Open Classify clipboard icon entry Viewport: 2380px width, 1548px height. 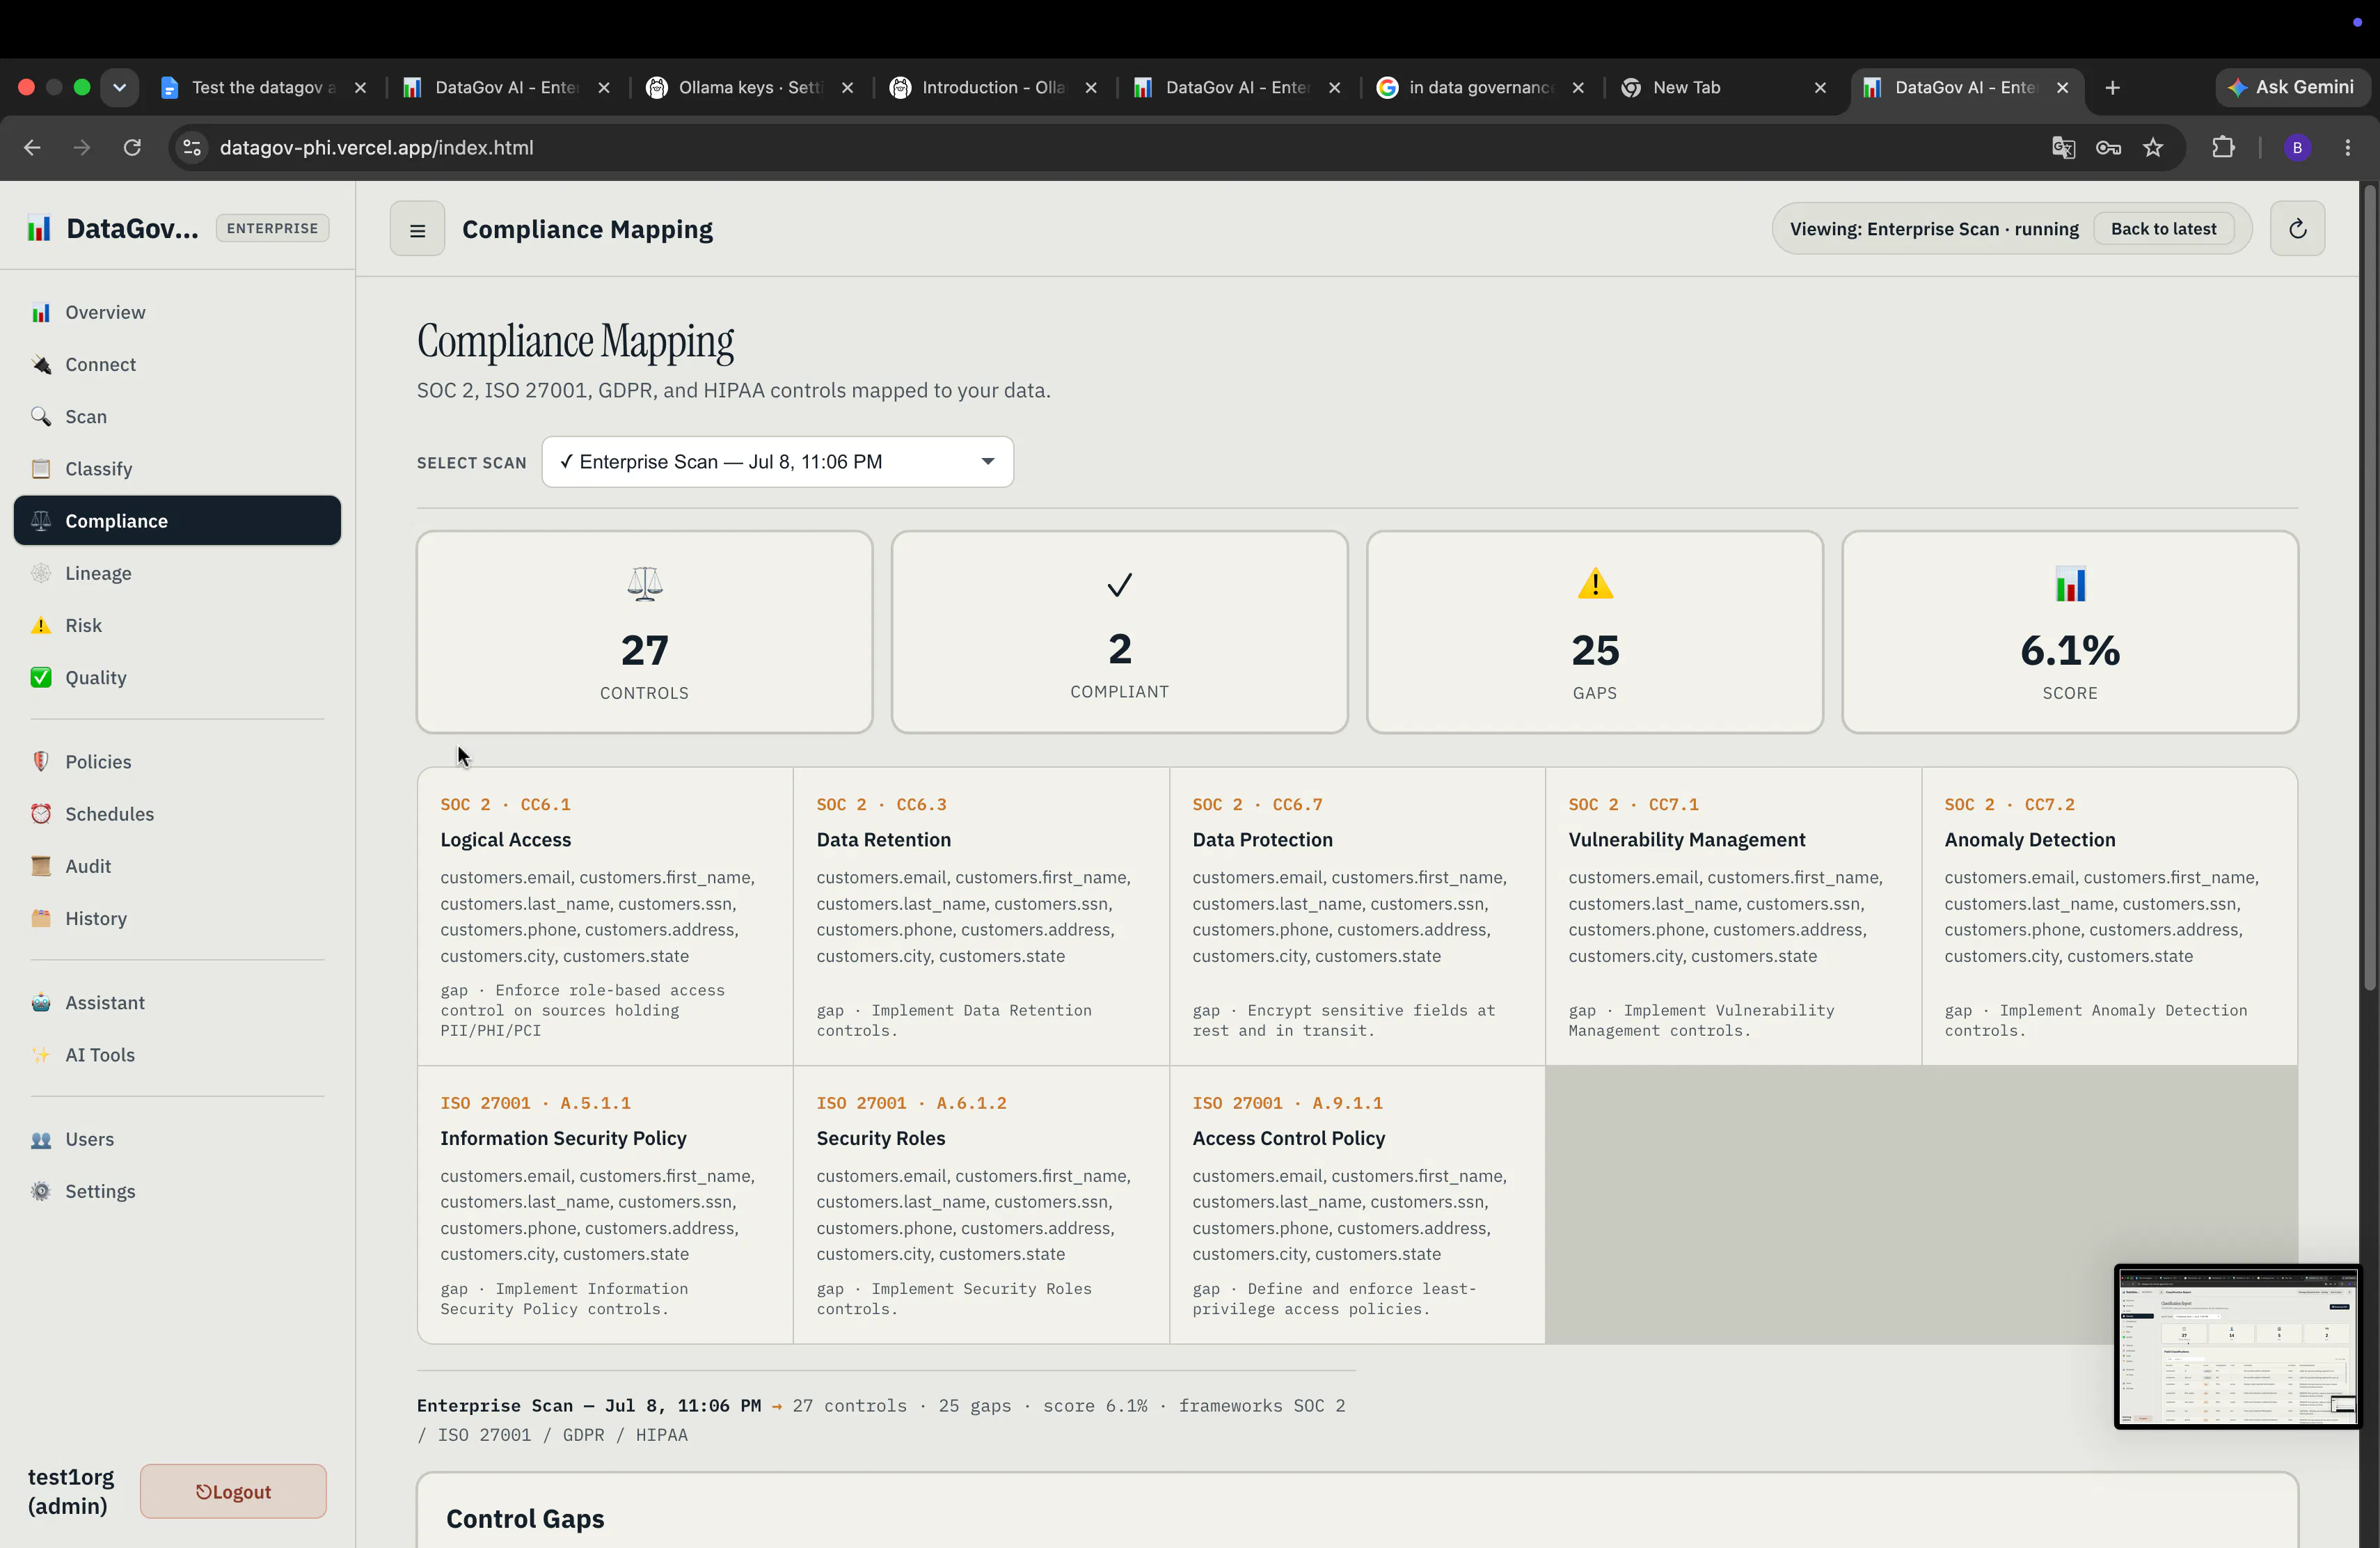177,468
